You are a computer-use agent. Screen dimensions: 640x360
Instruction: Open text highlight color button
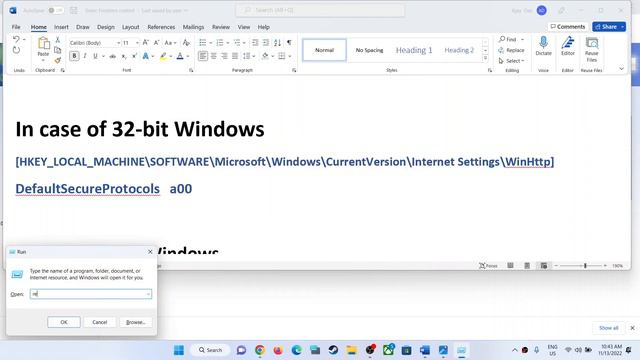[163, 56]
